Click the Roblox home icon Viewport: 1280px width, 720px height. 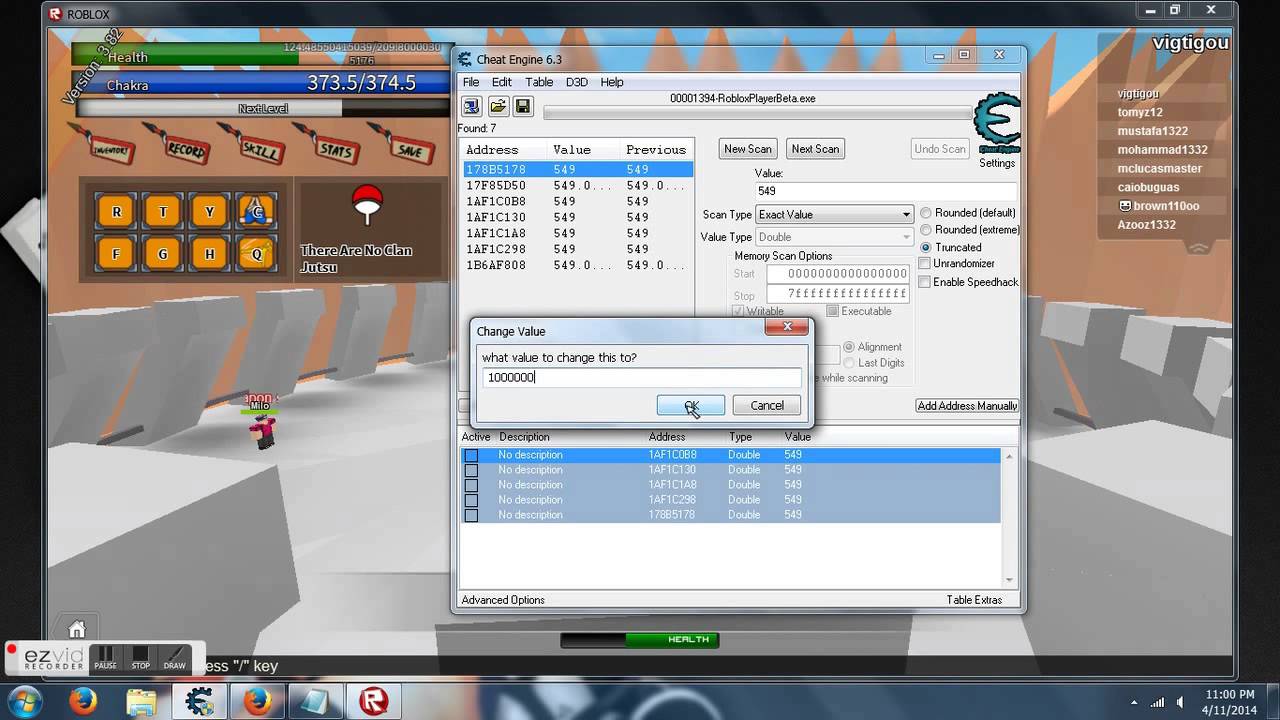tap(77, 629)
